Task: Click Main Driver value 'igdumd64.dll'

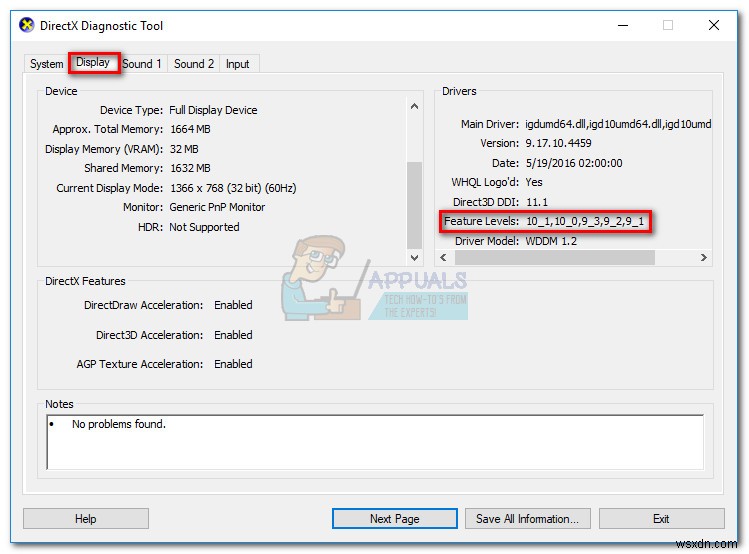Action: point(556,124)
